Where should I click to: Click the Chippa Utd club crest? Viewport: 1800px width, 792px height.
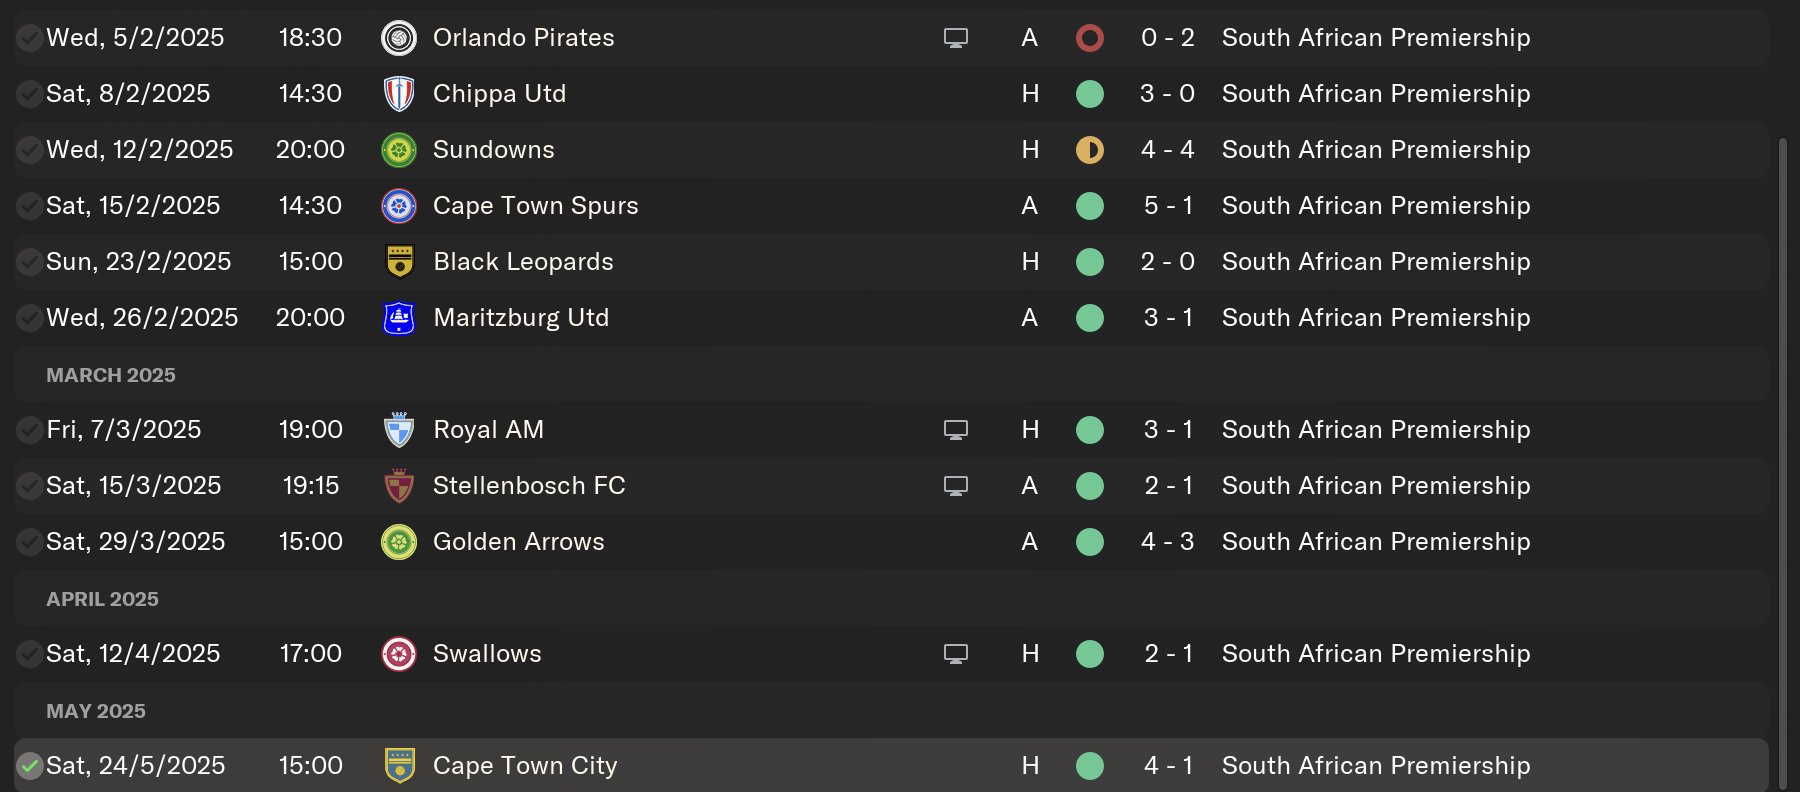coord(399,94)
